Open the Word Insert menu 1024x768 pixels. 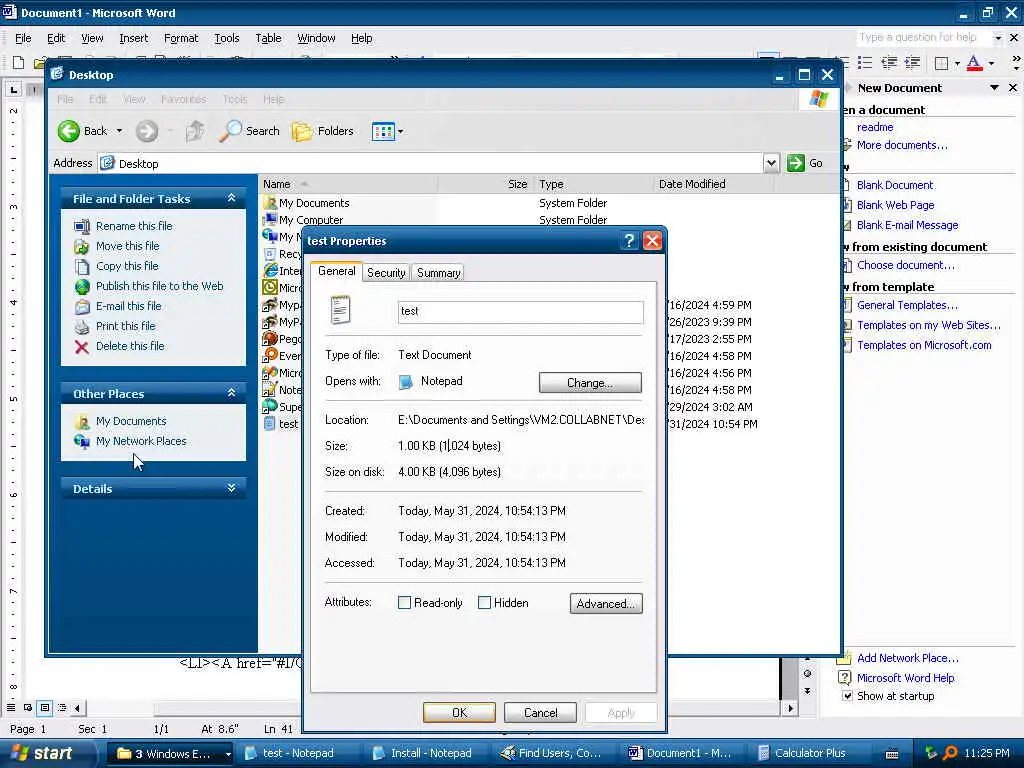point(133,38)
